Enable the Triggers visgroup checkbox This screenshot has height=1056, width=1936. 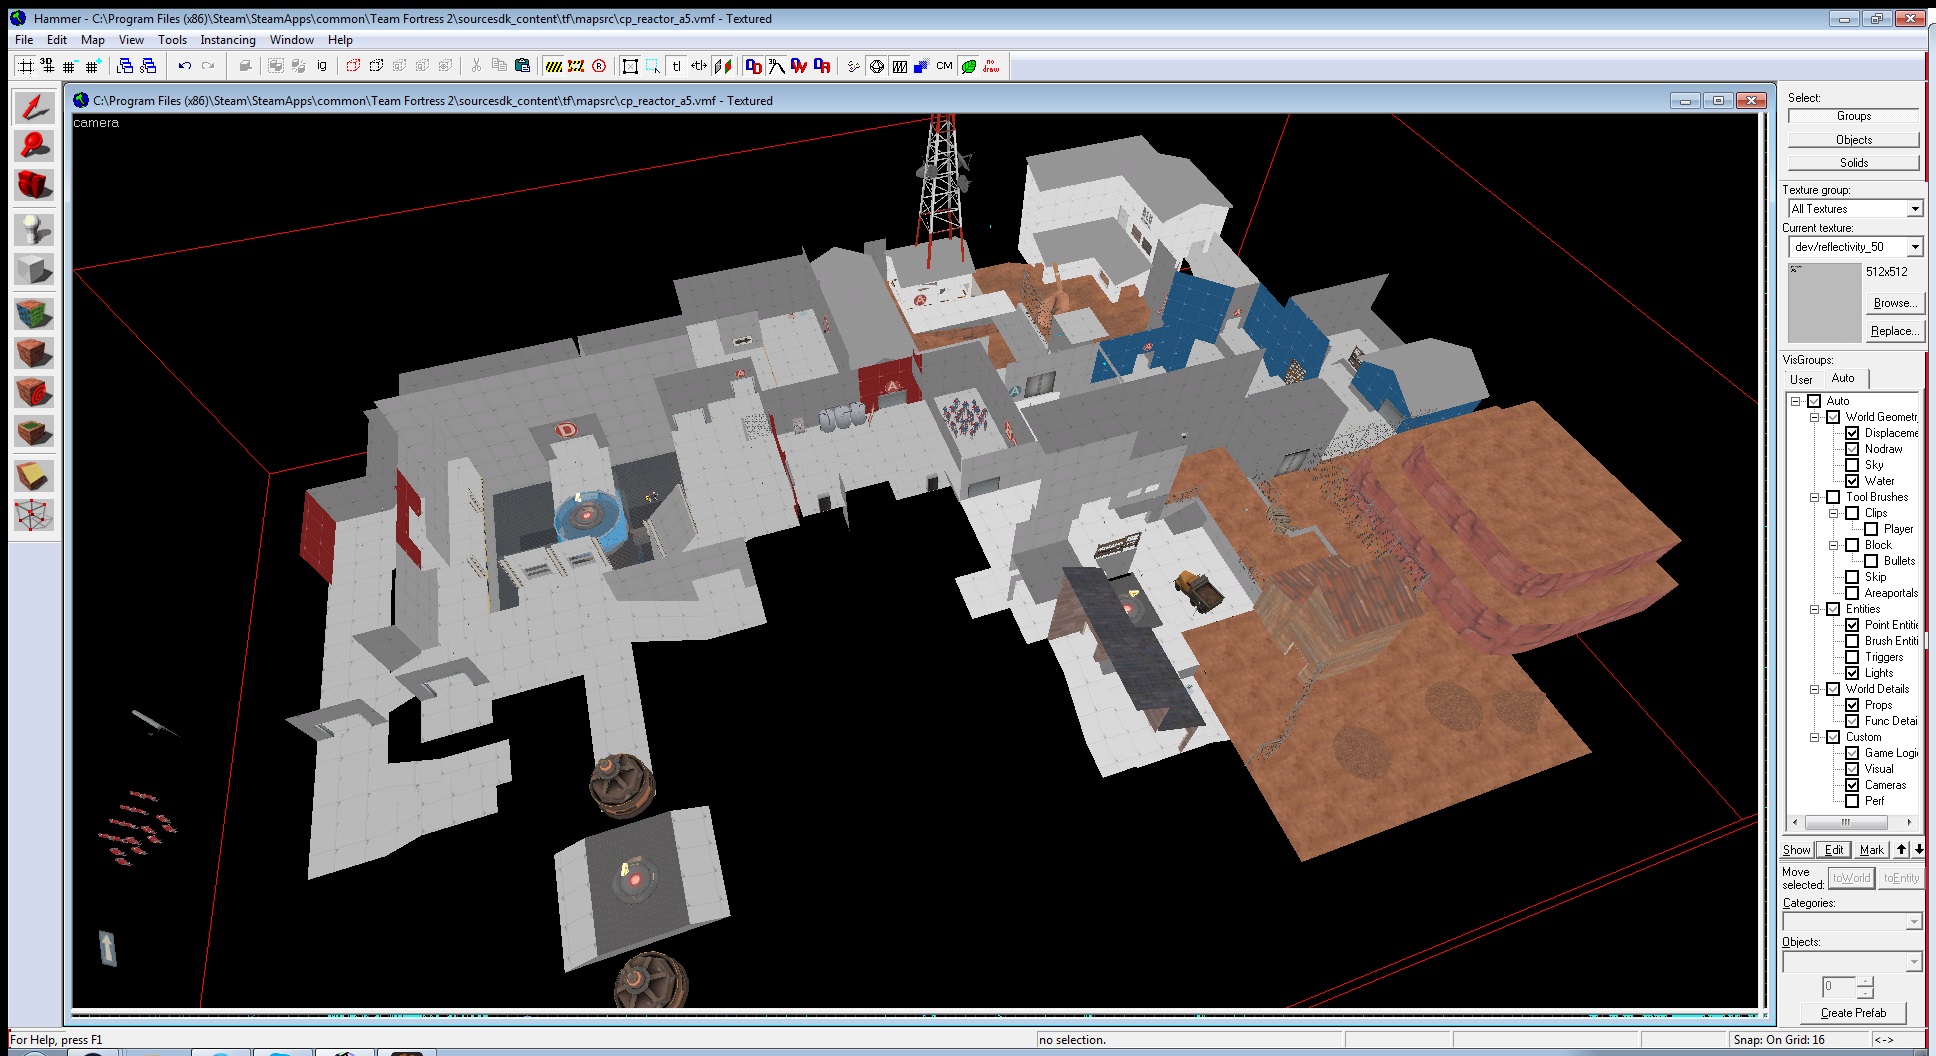1852,657
